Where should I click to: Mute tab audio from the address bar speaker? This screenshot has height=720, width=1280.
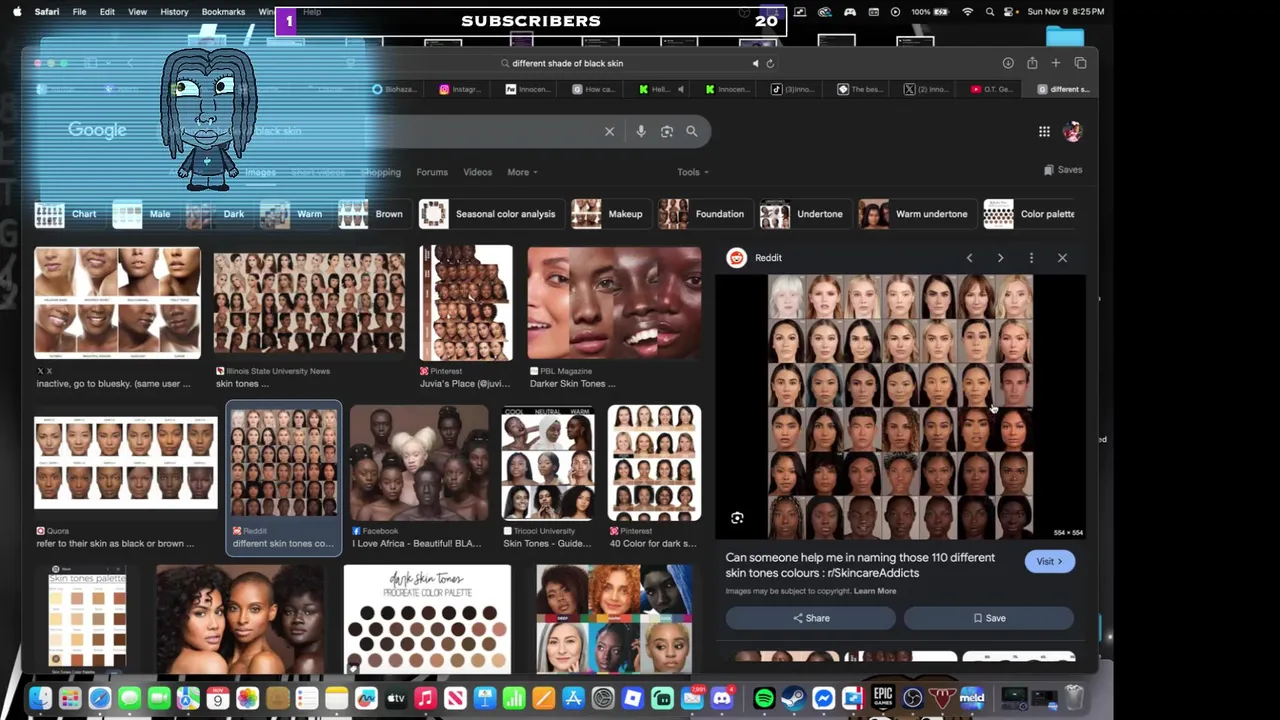pyautogui.click(x=755, y=63)
